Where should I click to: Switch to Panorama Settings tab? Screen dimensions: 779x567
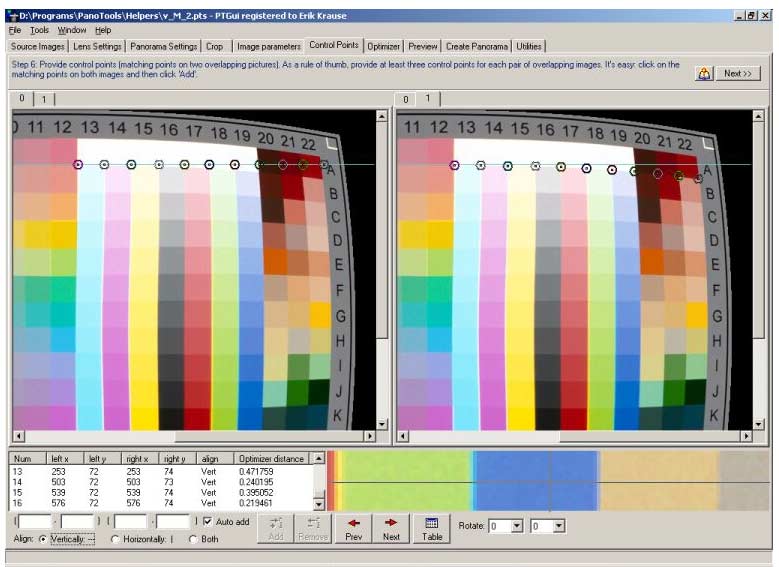tap(163, 46)
